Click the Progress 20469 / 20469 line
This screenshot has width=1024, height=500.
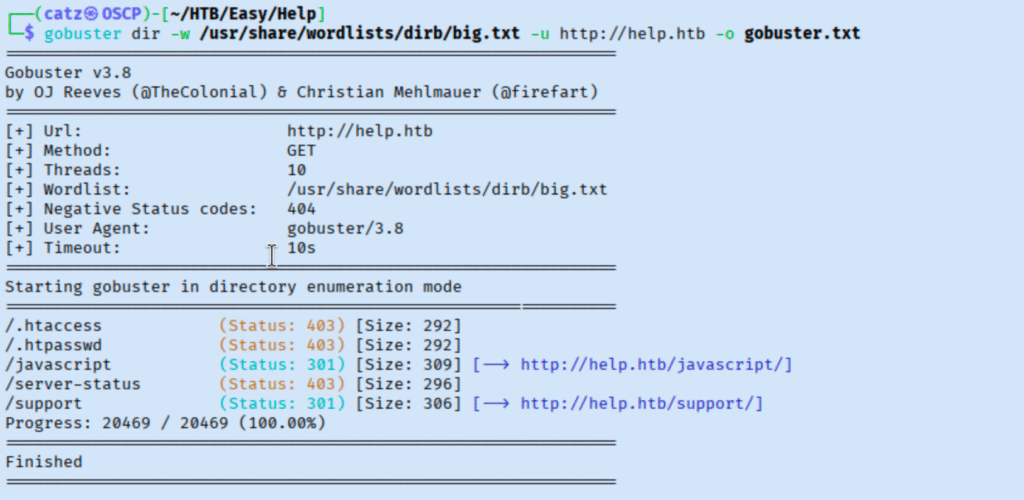coord(165,422)
